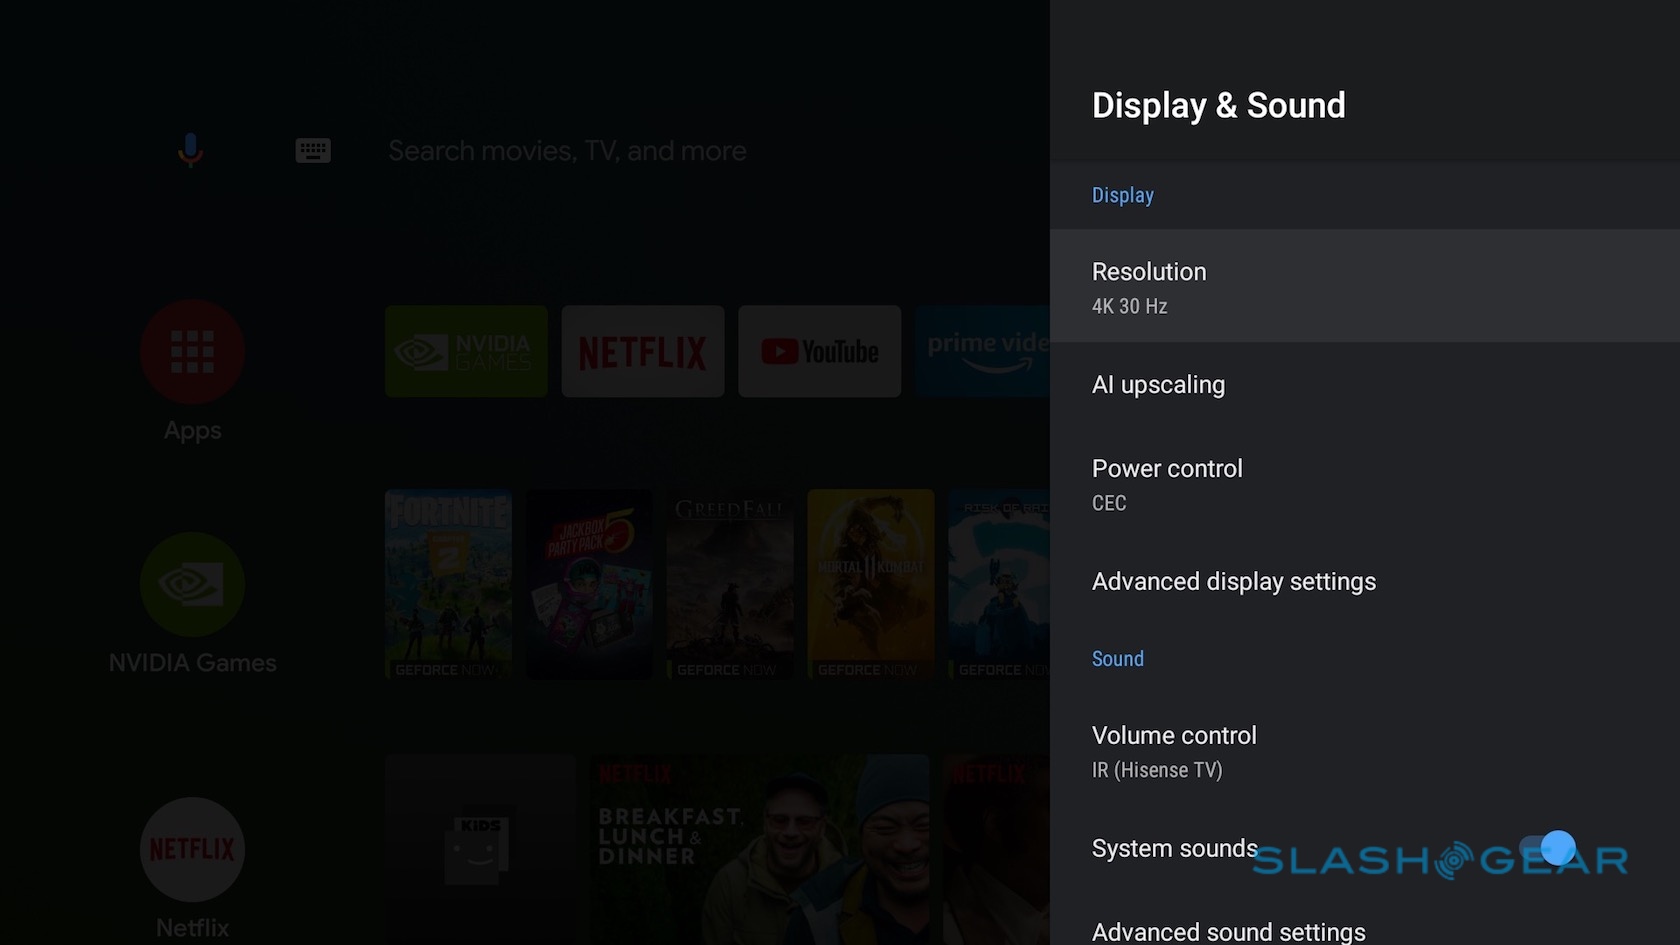Image resolution: width=1680 pixels, height=945 pixels.
Task: Select AI upscaling menu item
Action: pyautogui.click(x=1364, y=385)
